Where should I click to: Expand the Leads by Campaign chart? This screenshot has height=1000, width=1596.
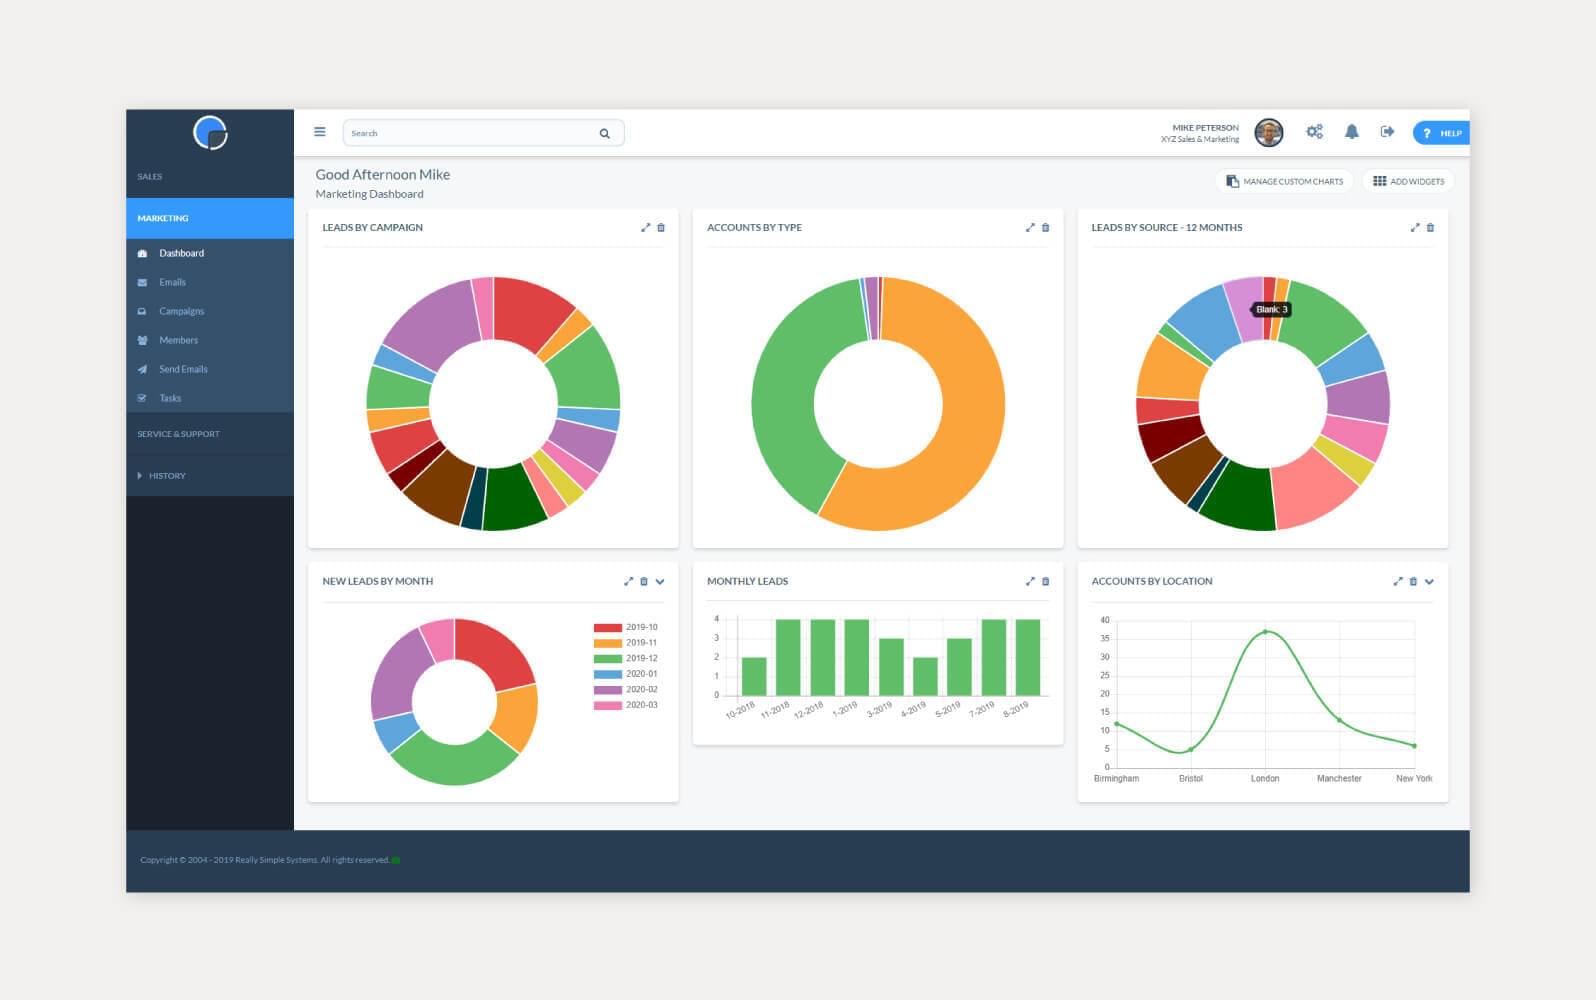click(645, 228)
